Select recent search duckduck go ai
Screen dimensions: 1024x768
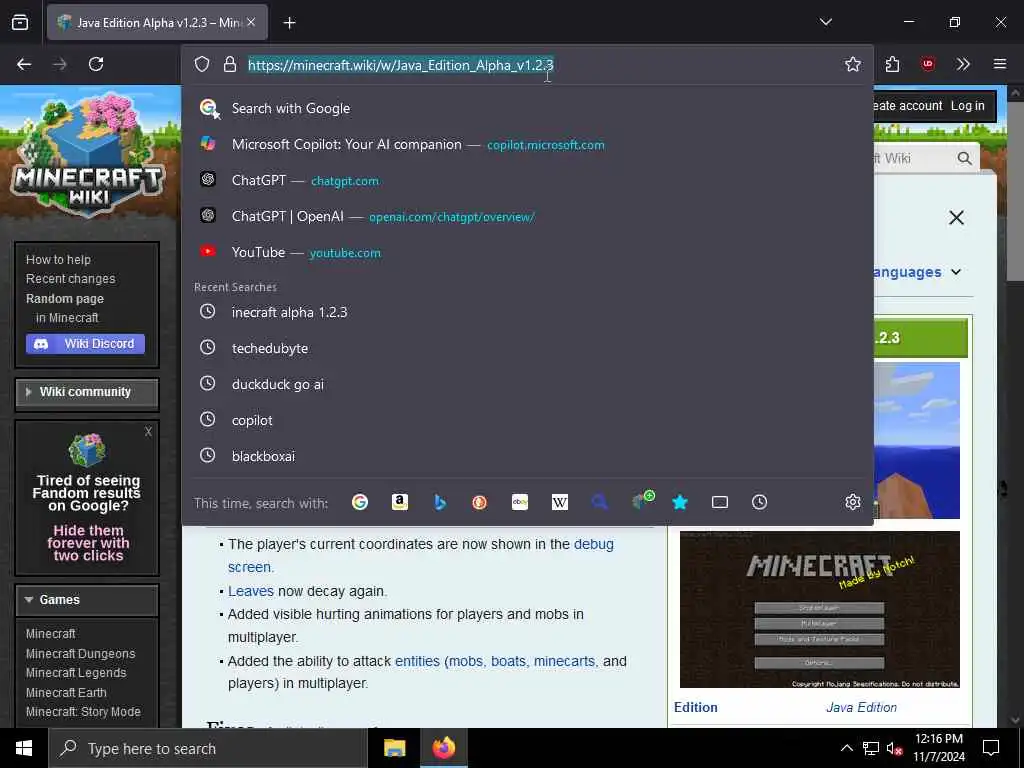click(527, 384)
